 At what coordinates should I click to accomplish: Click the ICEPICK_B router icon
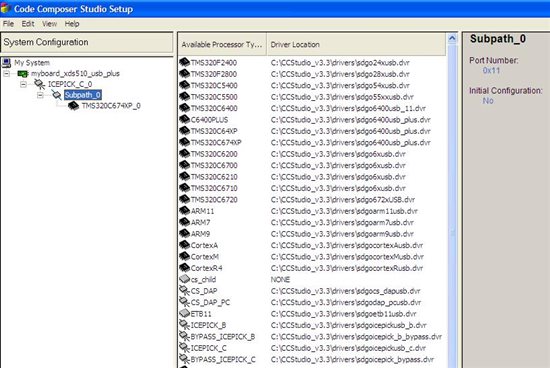click(185, 325)
